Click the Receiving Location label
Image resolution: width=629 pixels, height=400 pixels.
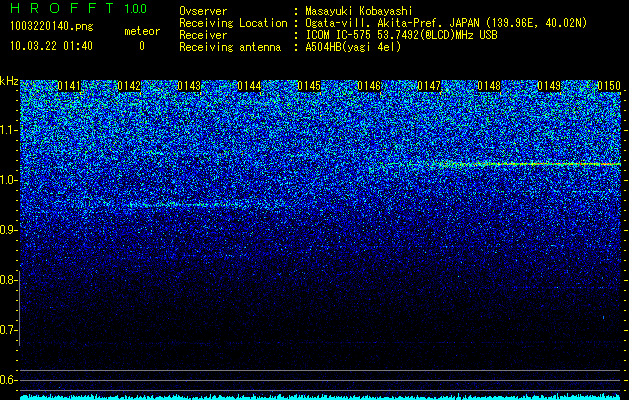click(233, 23)
